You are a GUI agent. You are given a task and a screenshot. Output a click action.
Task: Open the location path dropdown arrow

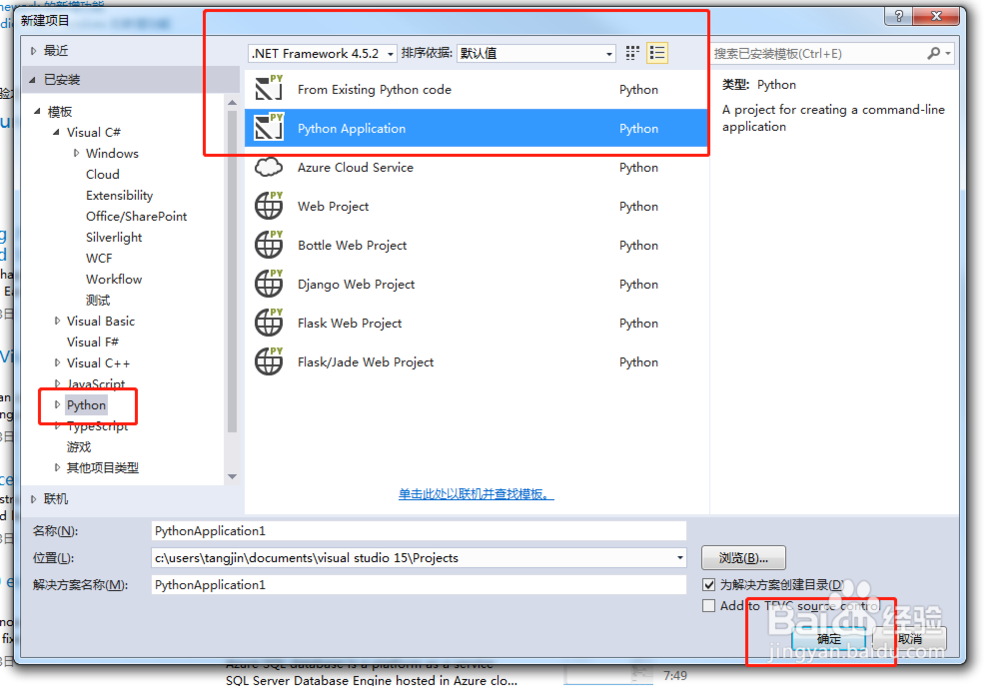(x=680, y=558)
